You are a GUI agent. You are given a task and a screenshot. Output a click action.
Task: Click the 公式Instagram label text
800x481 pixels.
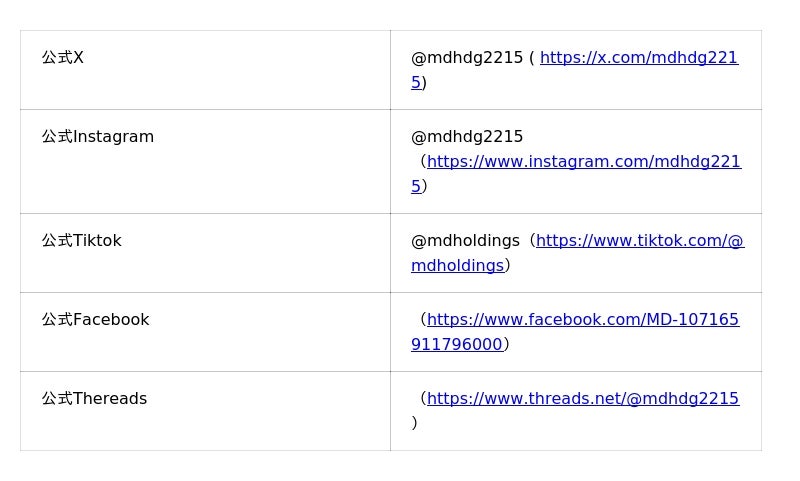pyautogui.click(x=98, y=137)
